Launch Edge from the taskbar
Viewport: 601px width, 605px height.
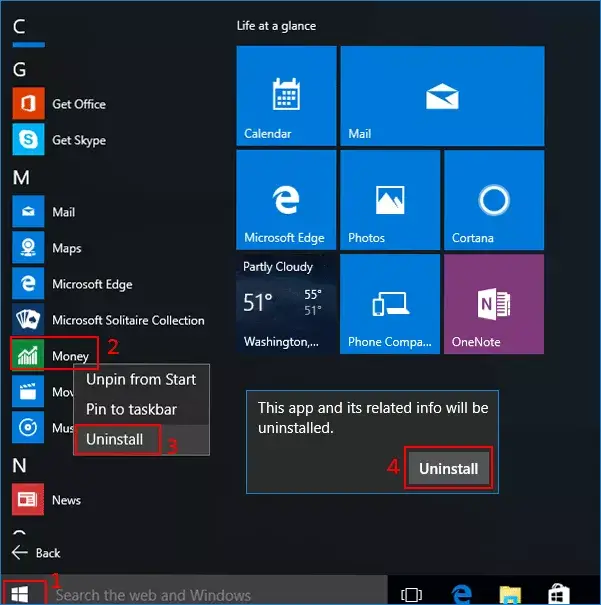point(461,594)
